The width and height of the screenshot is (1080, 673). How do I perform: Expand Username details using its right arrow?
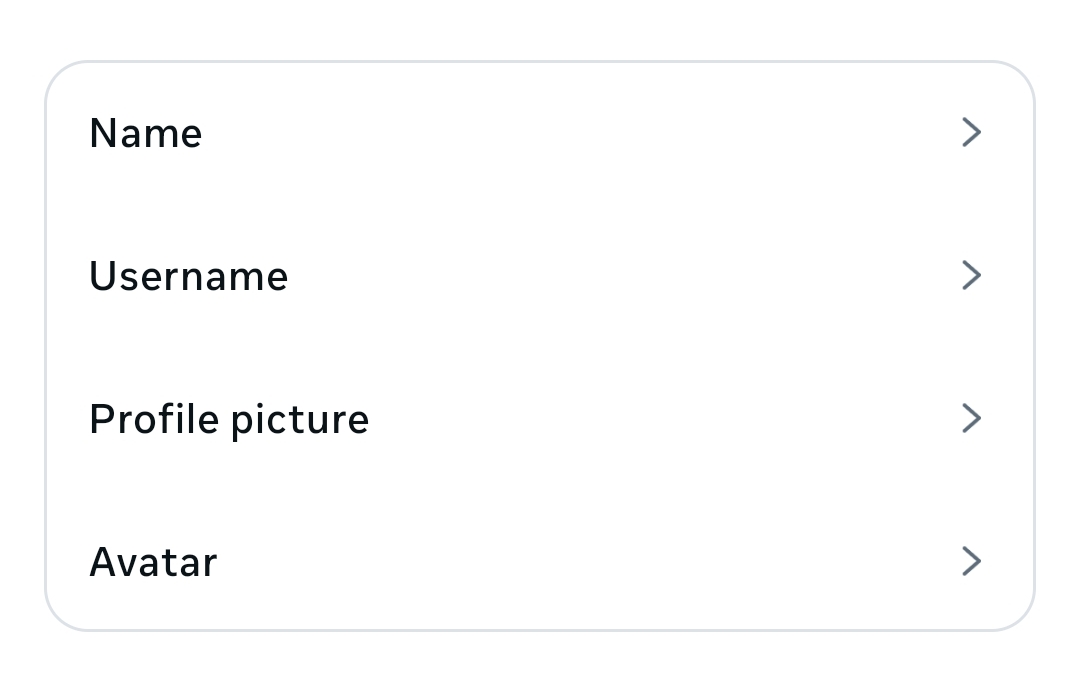coord(971,275)
